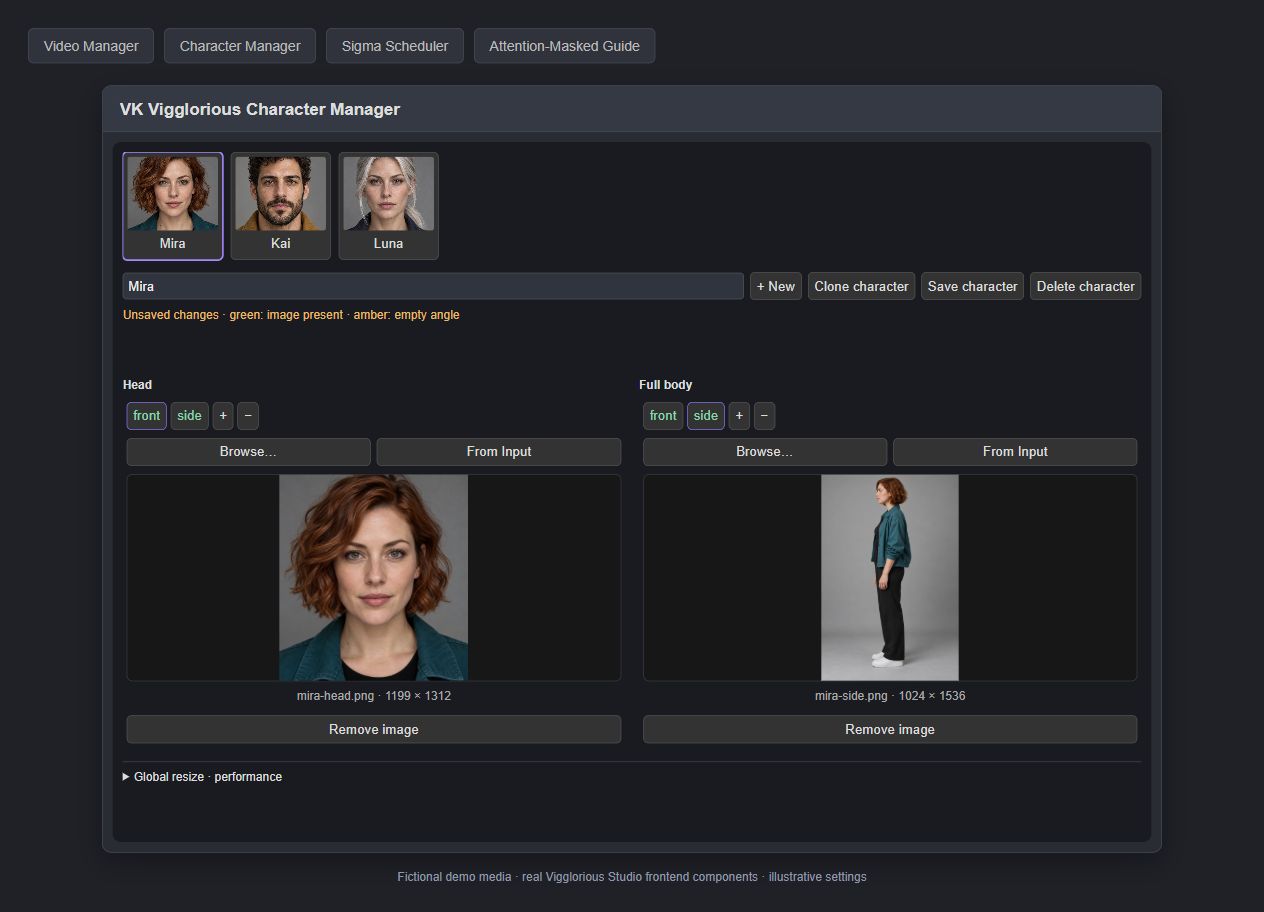The image size is (1264, 912).
Task: Create a character with + New
Action: (x=776, y=286)
